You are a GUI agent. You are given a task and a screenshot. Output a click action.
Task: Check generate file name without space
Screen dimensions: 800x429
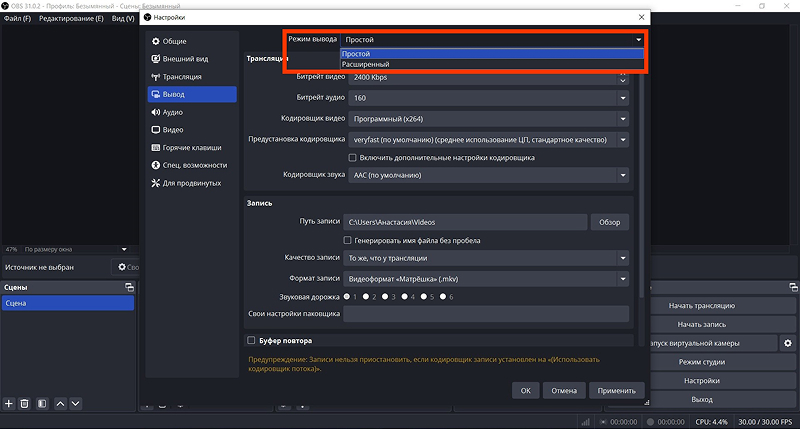click(347, 240)
